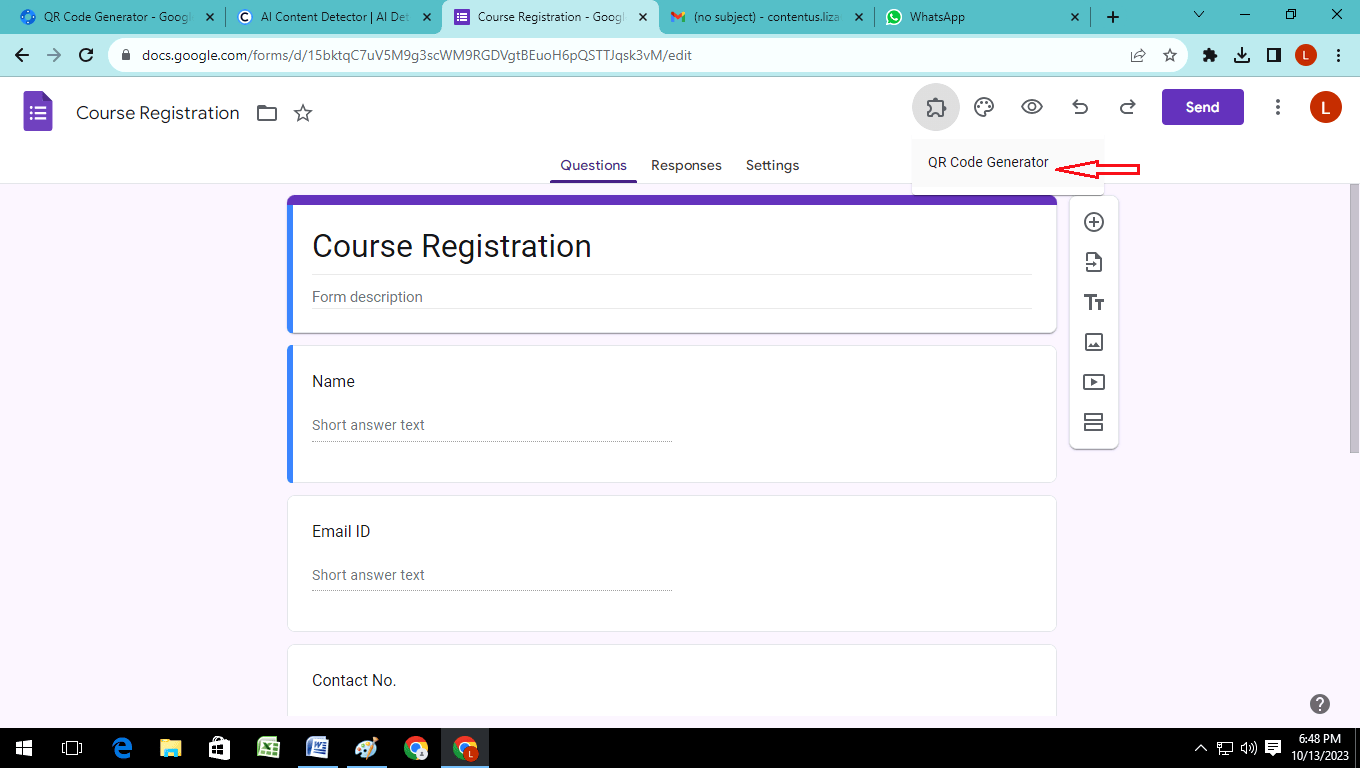Switch to the Responses tab
This screenshot has width=1360, height=768.
[686, 165]
